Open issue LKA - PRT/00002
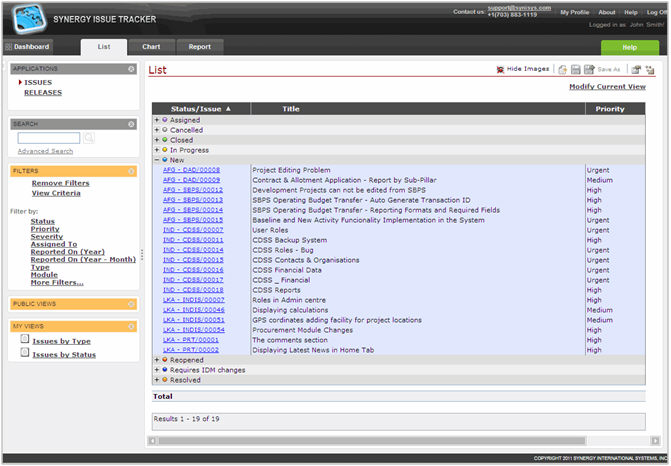Viewport: 671px width, 466px height. [x=191, y=350]
